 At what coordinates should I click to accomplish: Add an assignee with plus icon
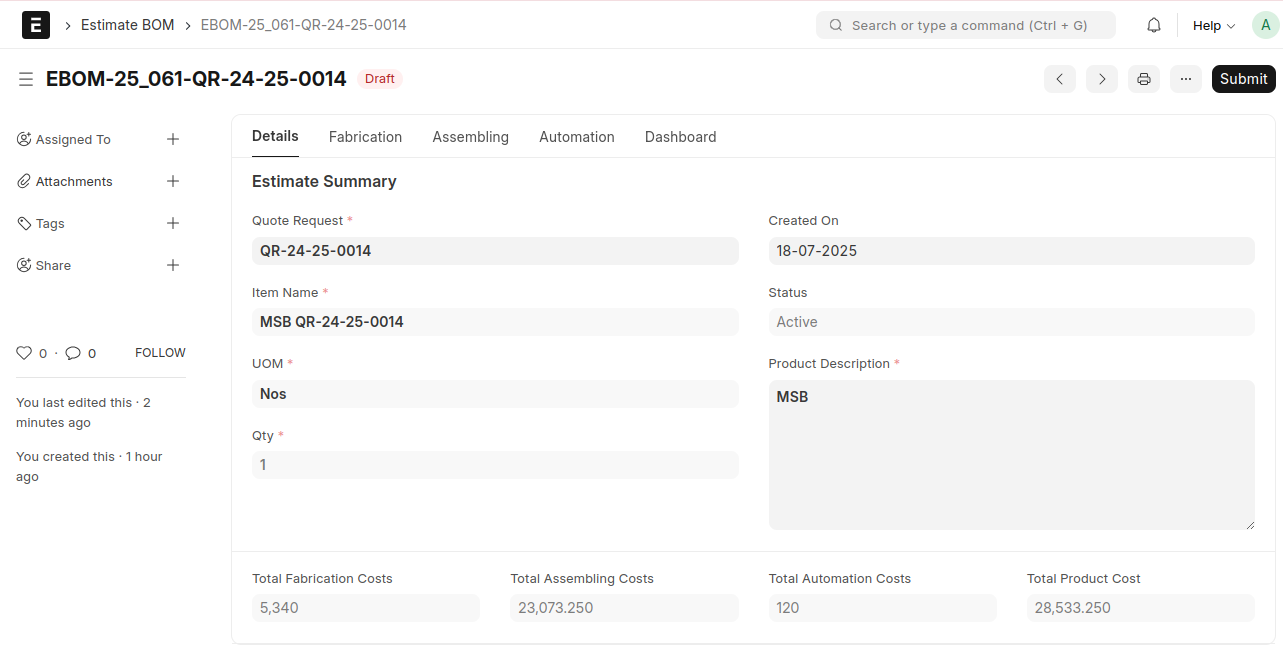click(x=173, y=140)
